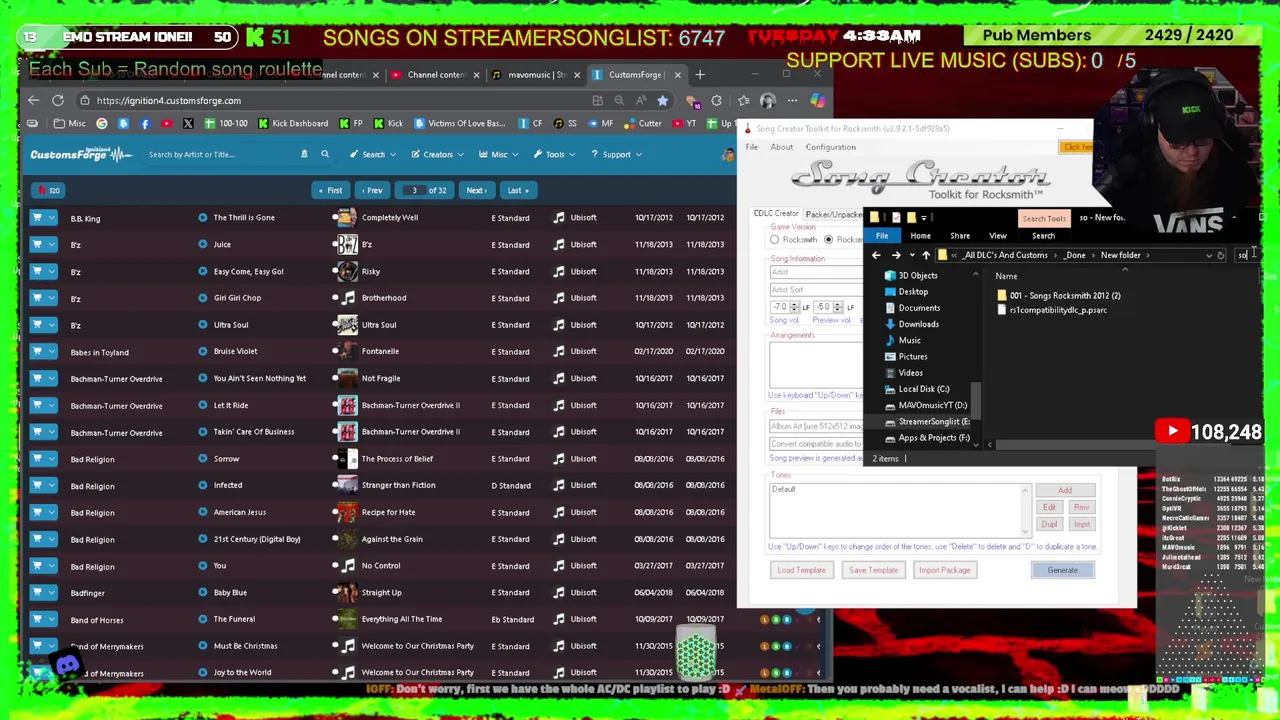Viewport: 1280px width, 720px height.
Task: Bookmark this page with star icon
Action: coord(662,100)
